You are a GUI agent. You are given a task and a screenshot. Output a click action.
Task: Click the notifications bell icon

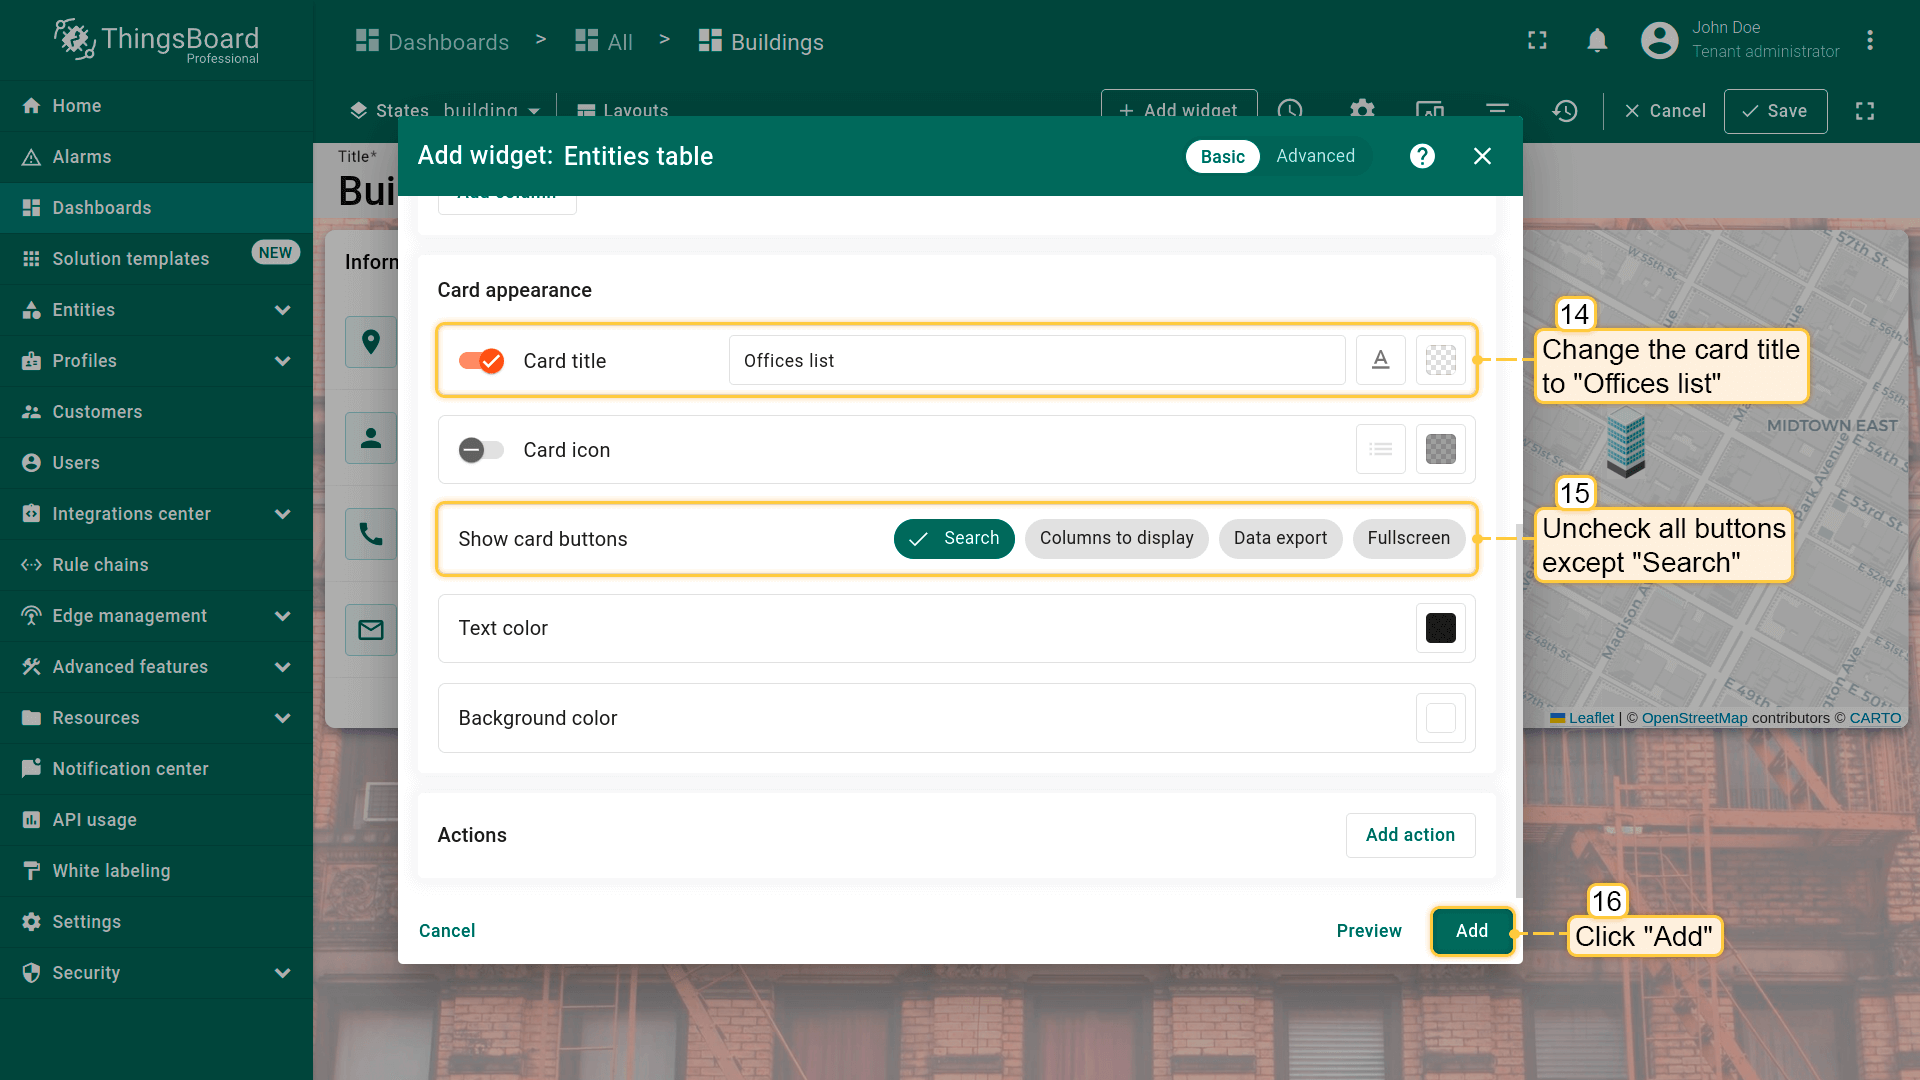1597,41
